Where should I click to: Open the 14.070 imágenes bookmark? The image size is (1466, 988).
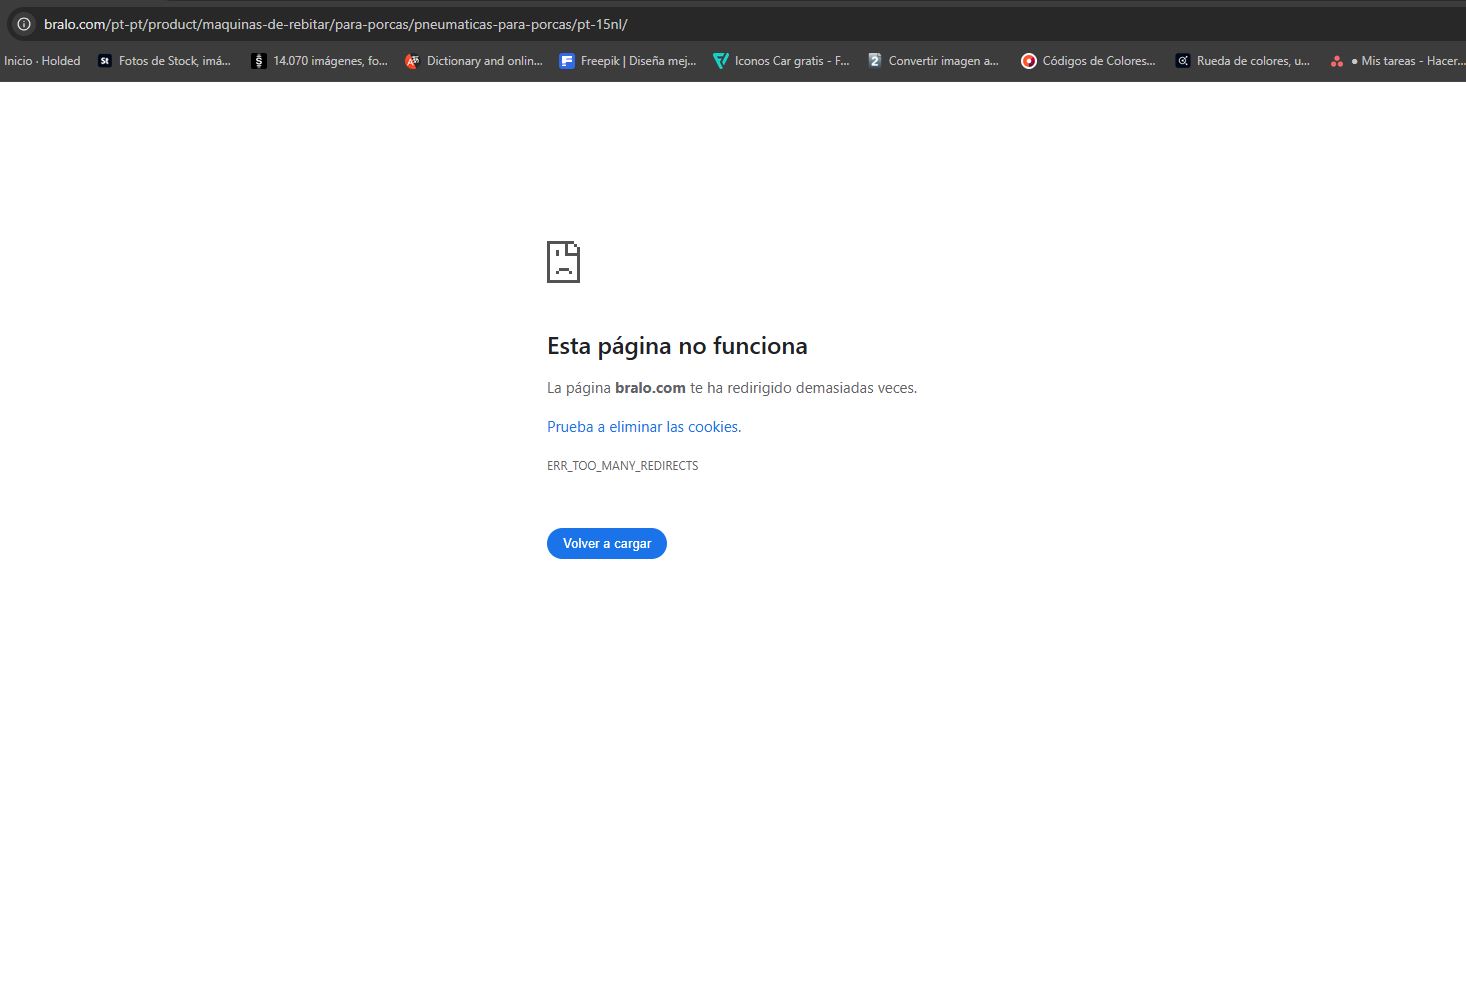click(x=320, y=61)
